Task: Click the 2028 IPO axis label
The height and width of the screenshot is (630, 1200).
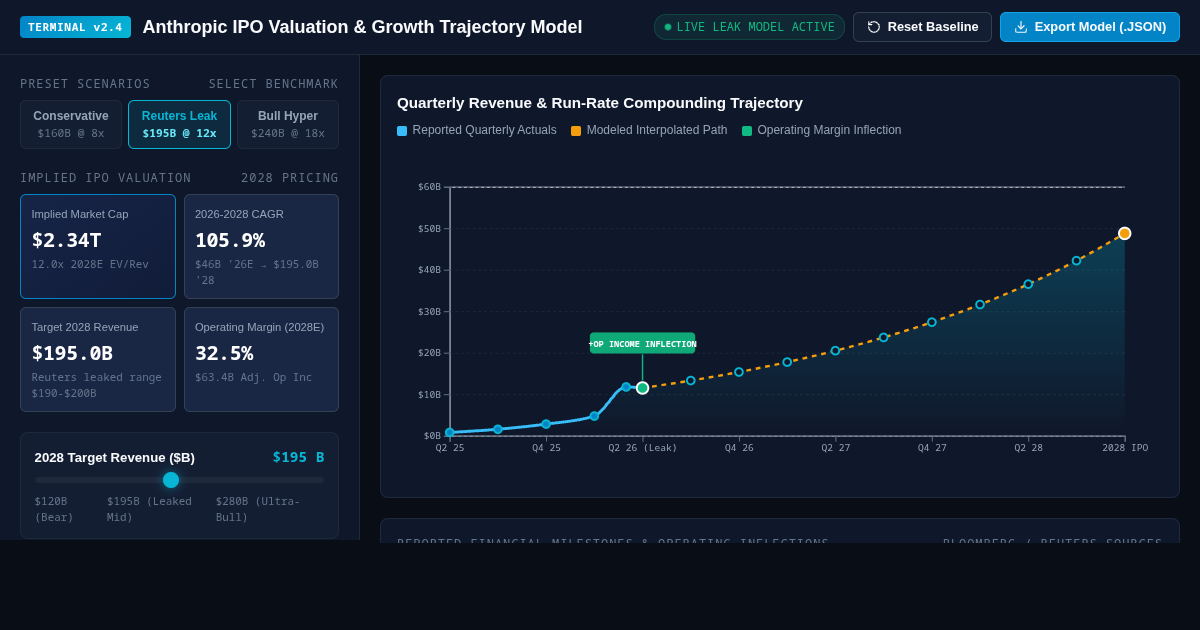Action: click(1125, 448)
